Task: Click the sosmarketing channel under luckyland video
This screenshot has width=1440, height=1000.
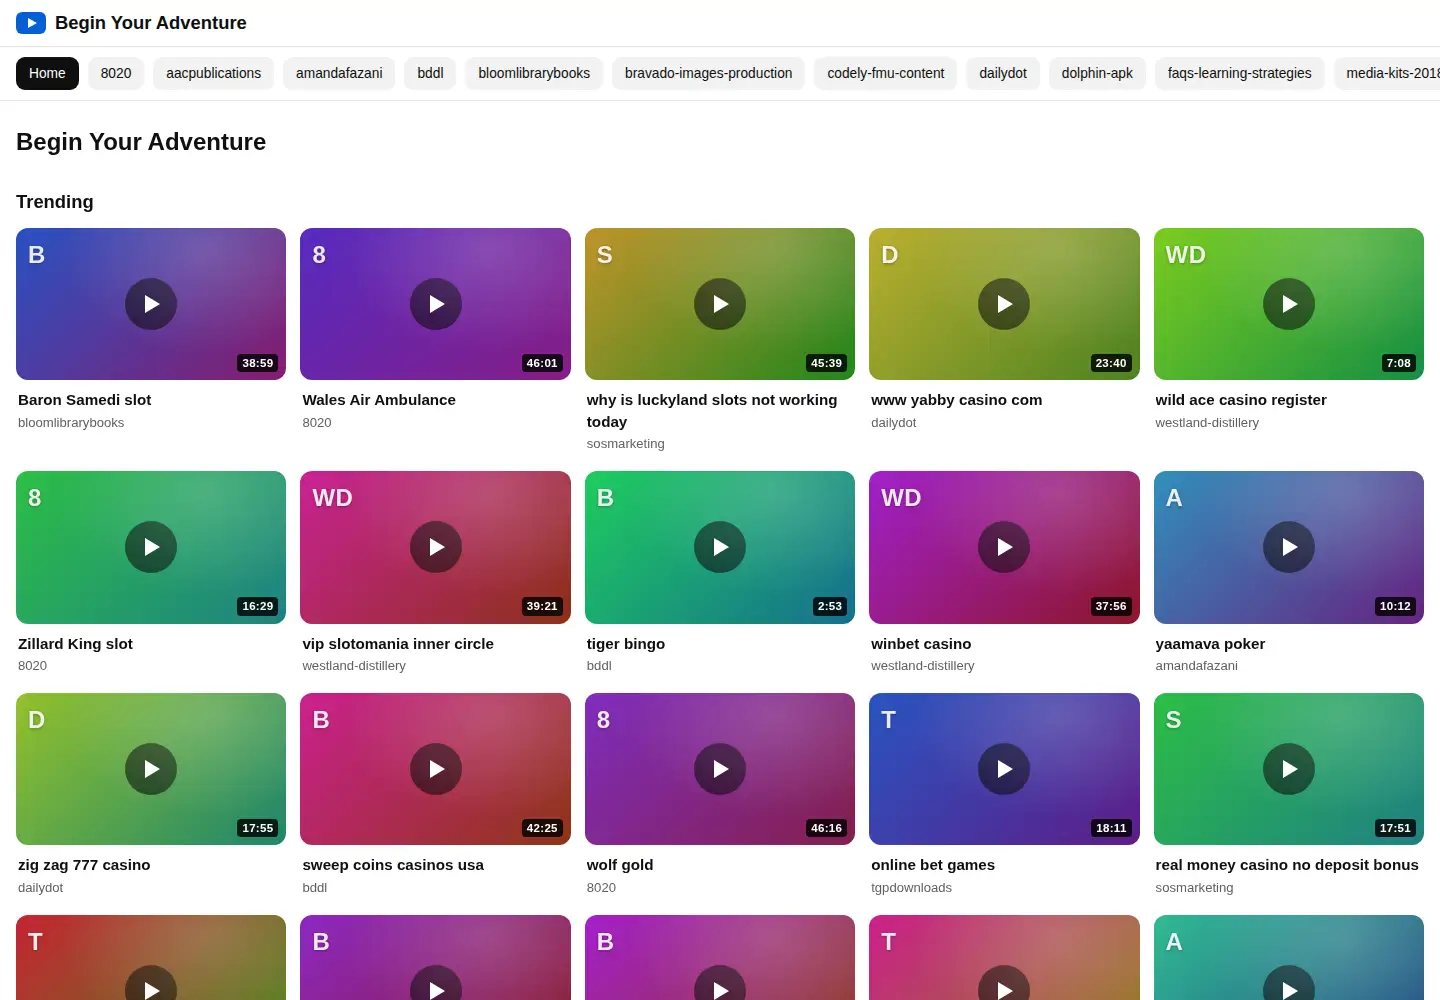Action: click(626, 444)
